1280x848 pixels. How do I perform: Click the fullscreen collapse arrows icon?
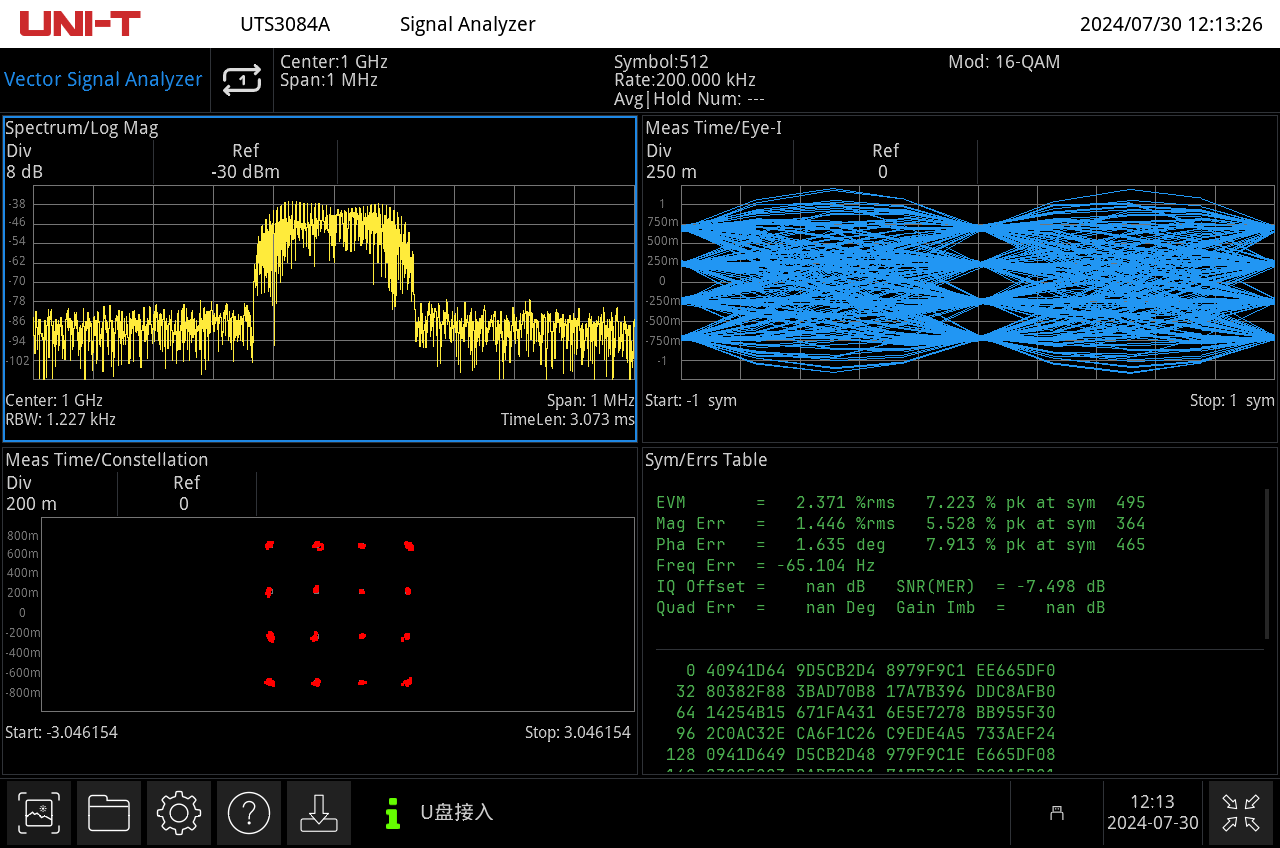pos(1240,813)
